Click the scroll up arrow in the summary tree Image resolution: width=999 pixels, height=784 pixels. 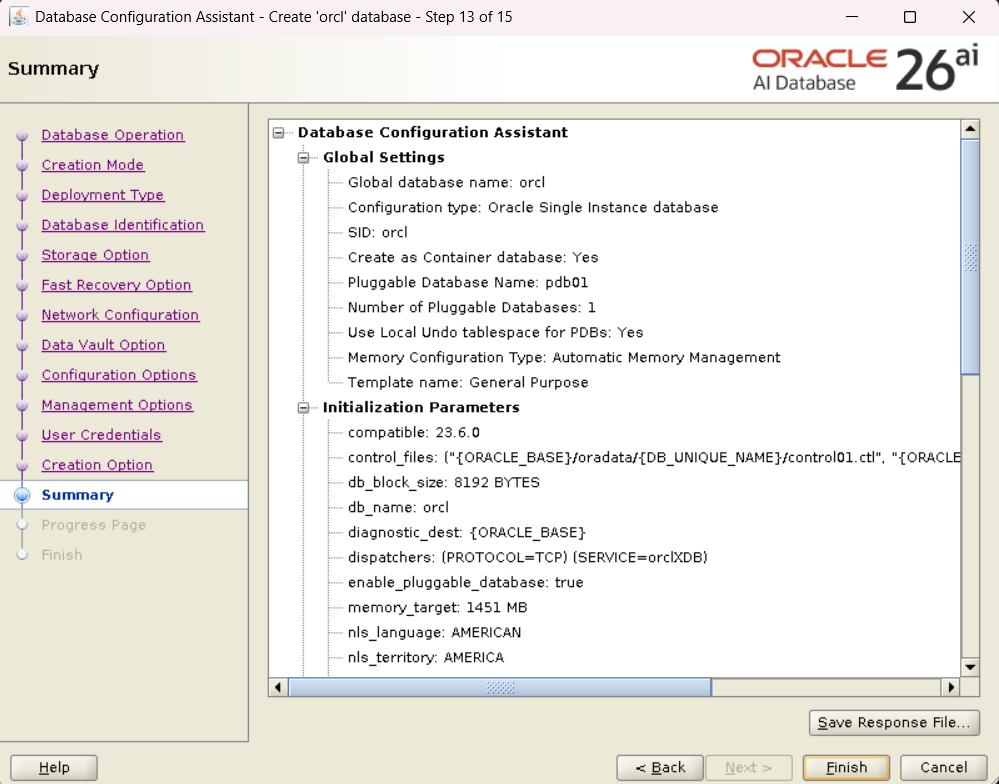pos(969,130)
